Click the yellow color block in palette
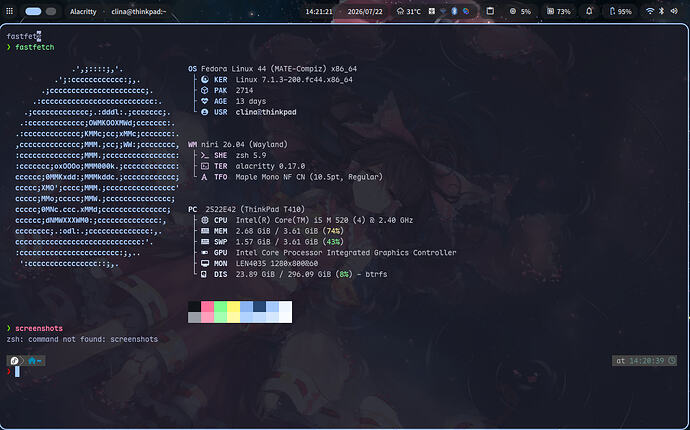The height and width of the screenshot is (430, 690). click(233, 306)
